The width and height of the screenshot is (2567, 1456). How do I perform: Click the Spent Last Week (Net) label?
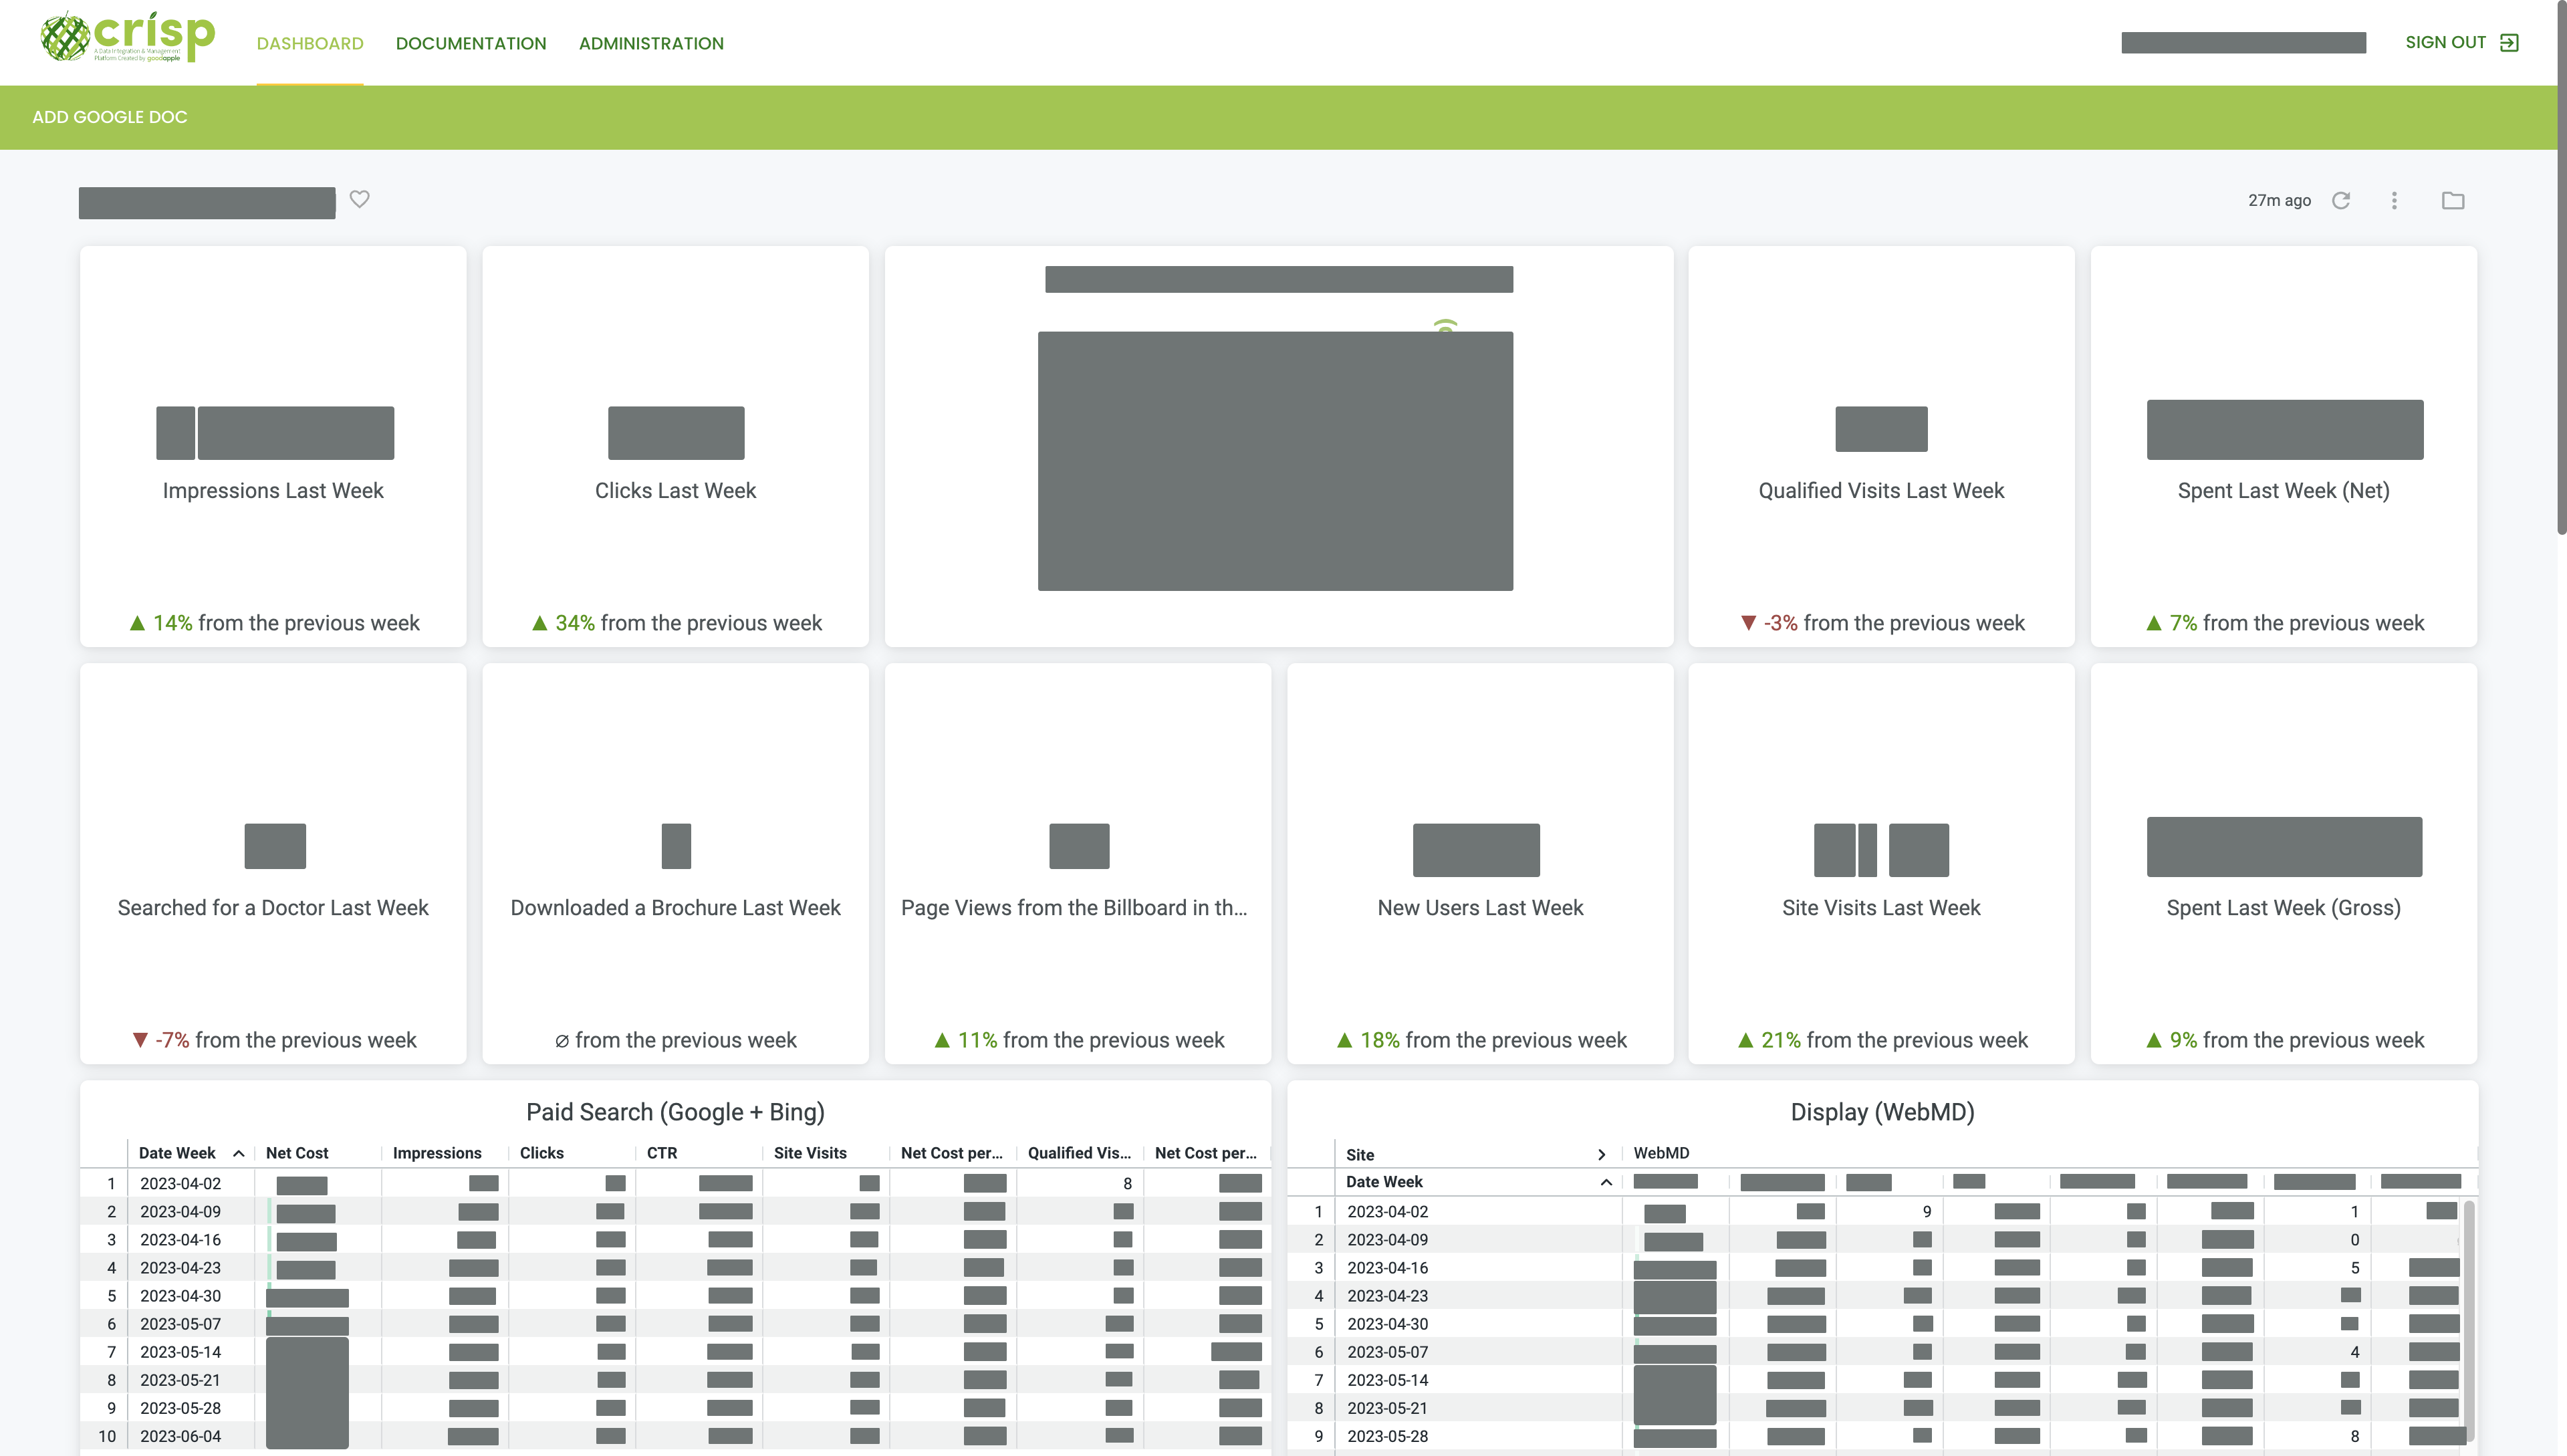2284,490
